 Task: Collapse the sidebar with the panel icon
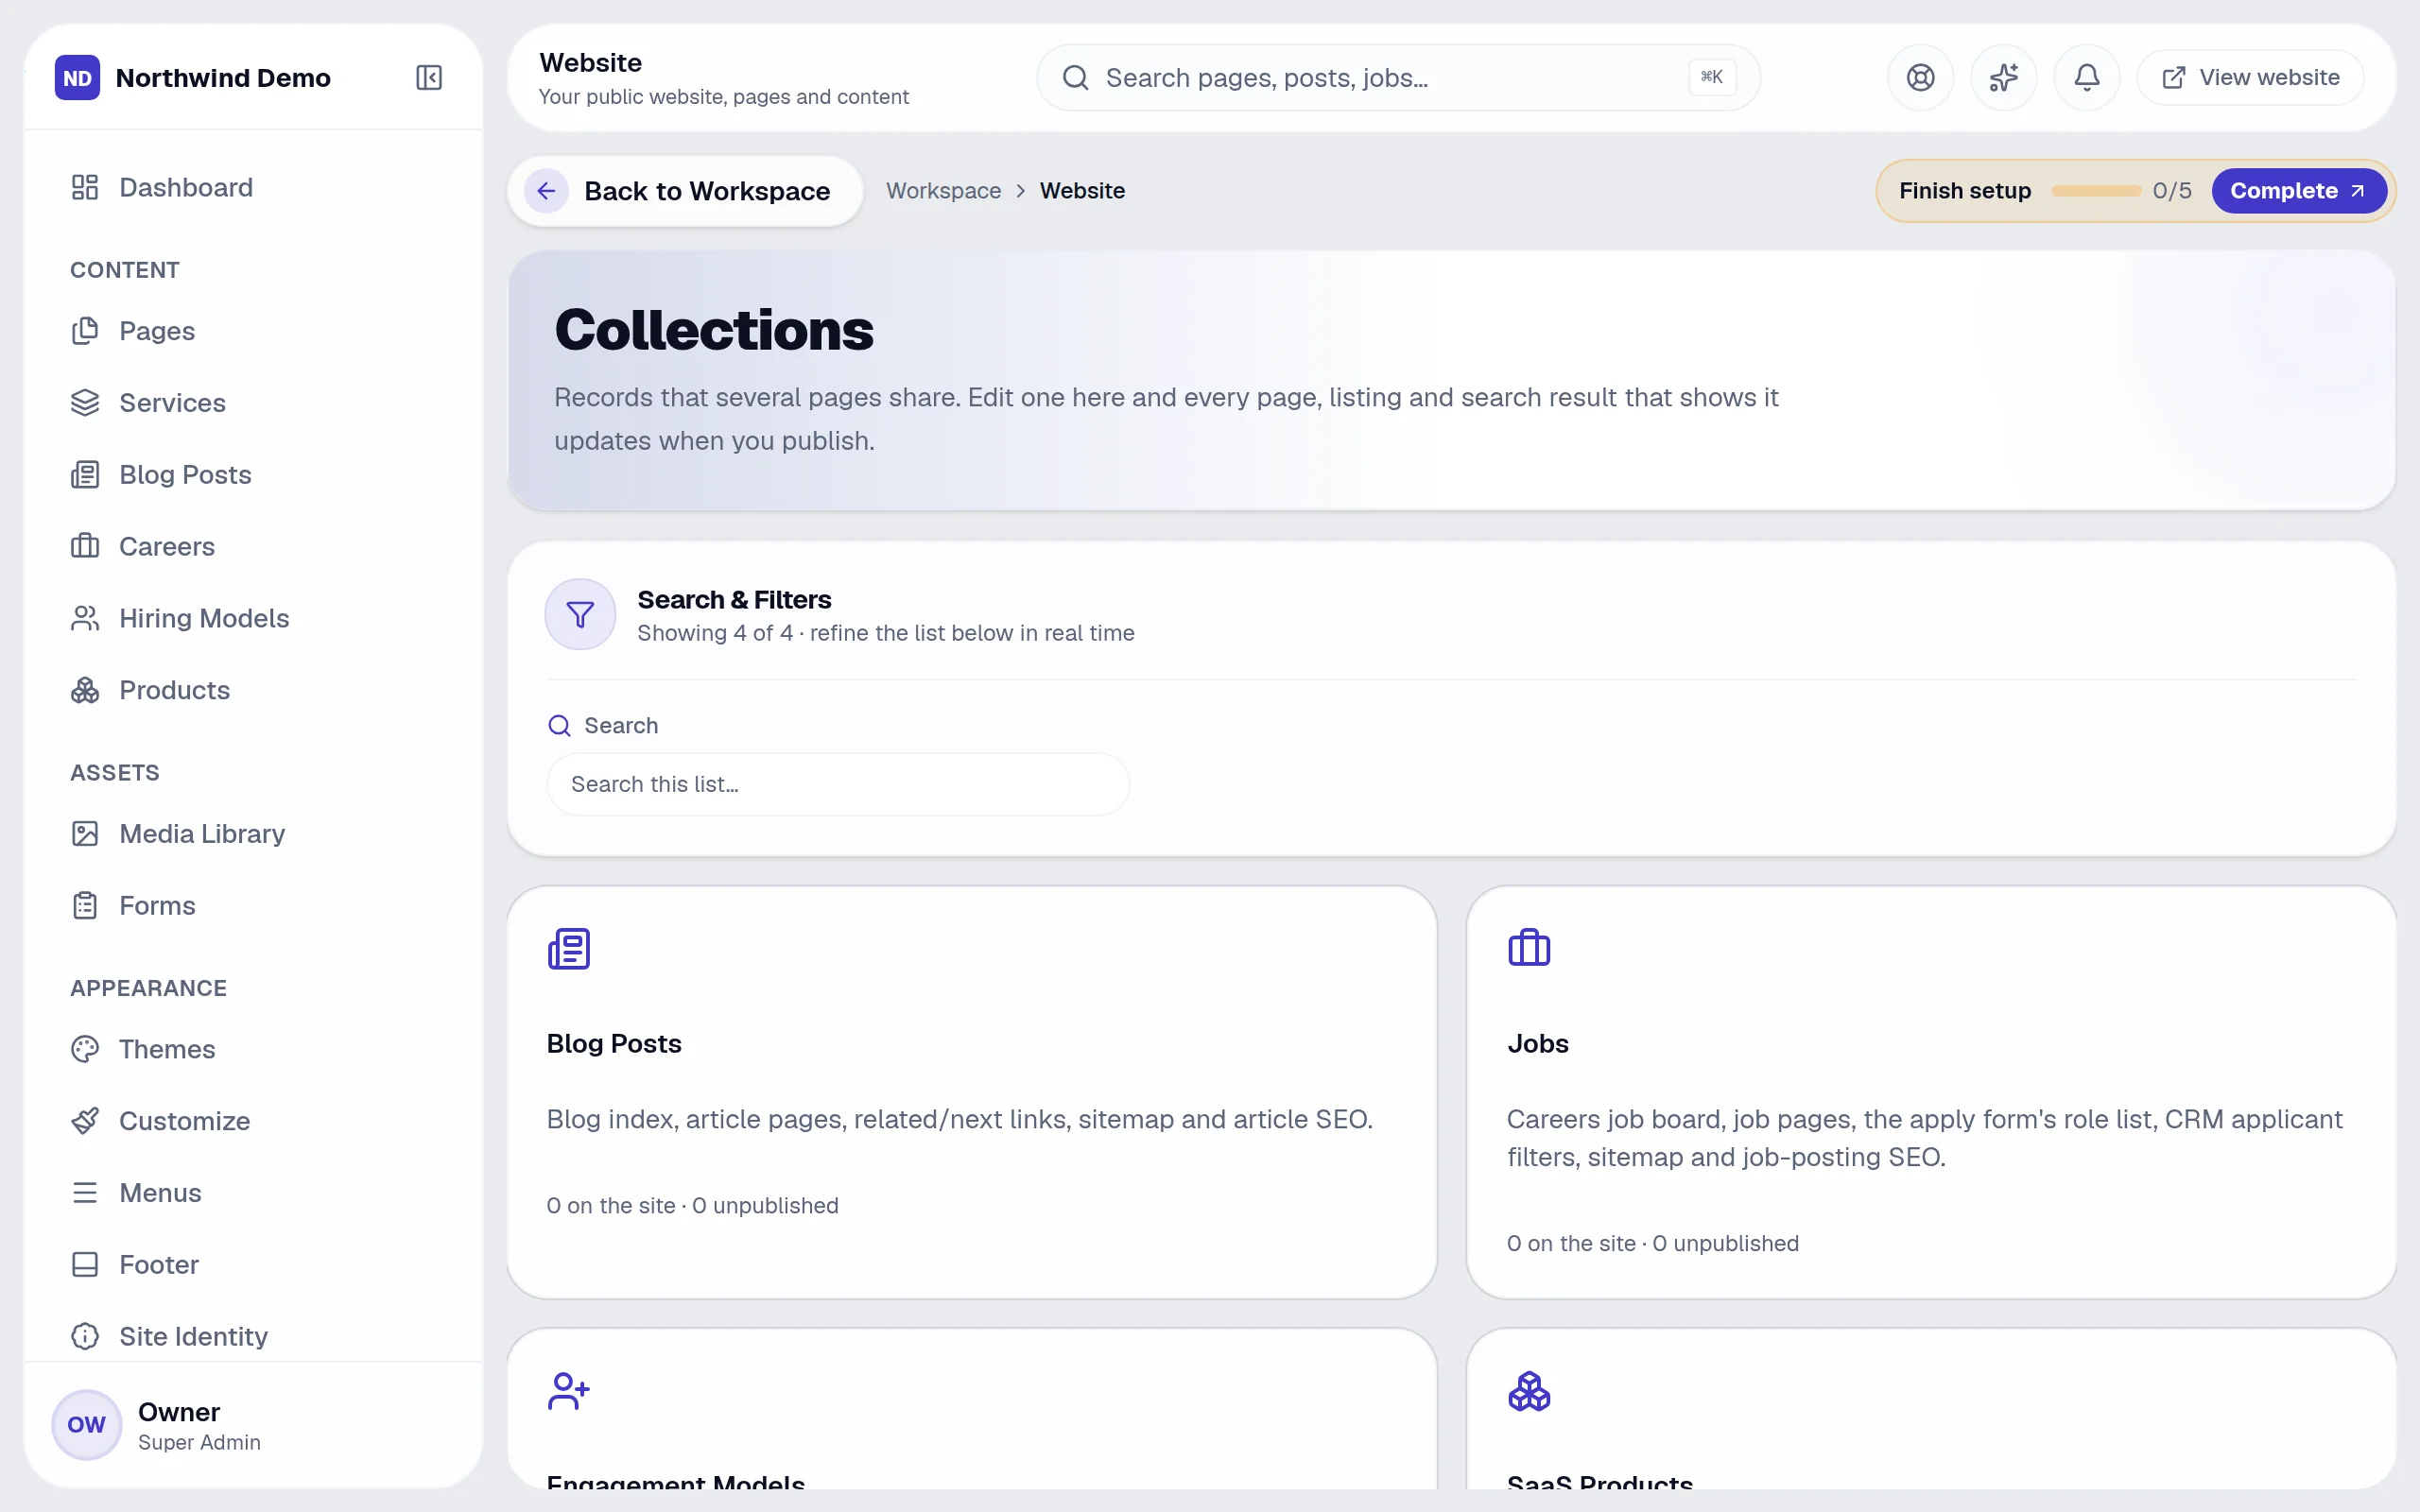click(x=429, y=78)
